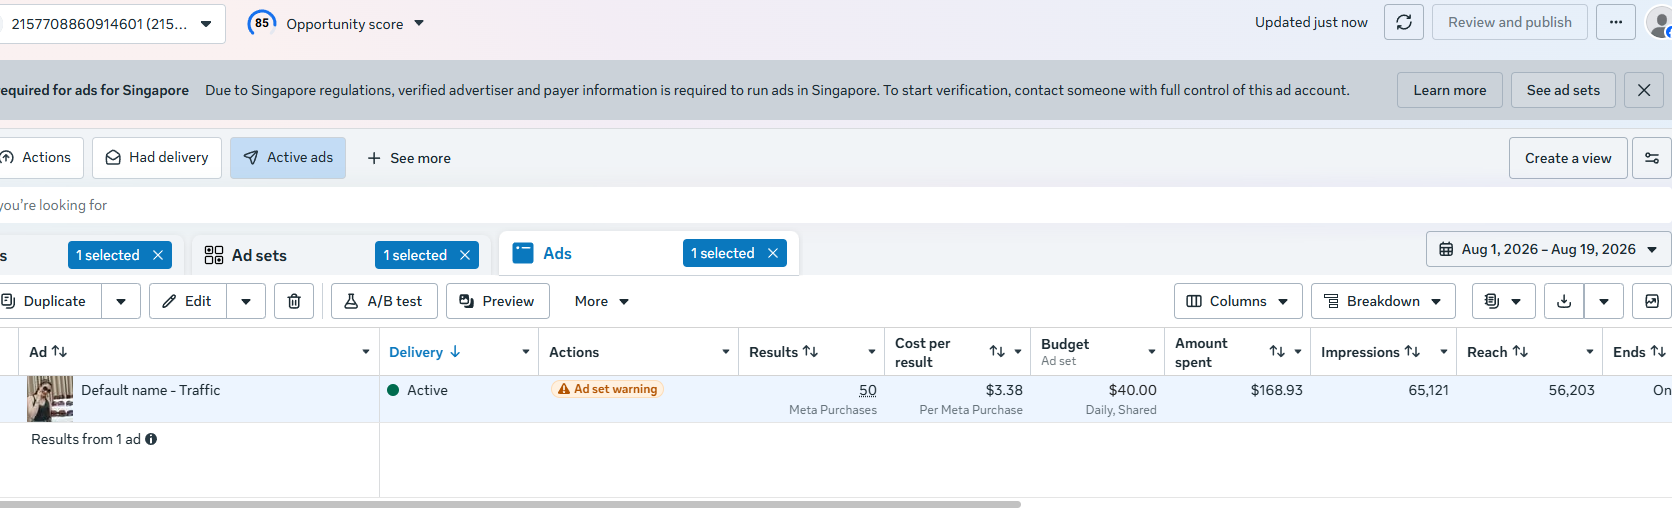
Task: Dismiss the Singapore regulations banner
Action: tap(1644, 90)
